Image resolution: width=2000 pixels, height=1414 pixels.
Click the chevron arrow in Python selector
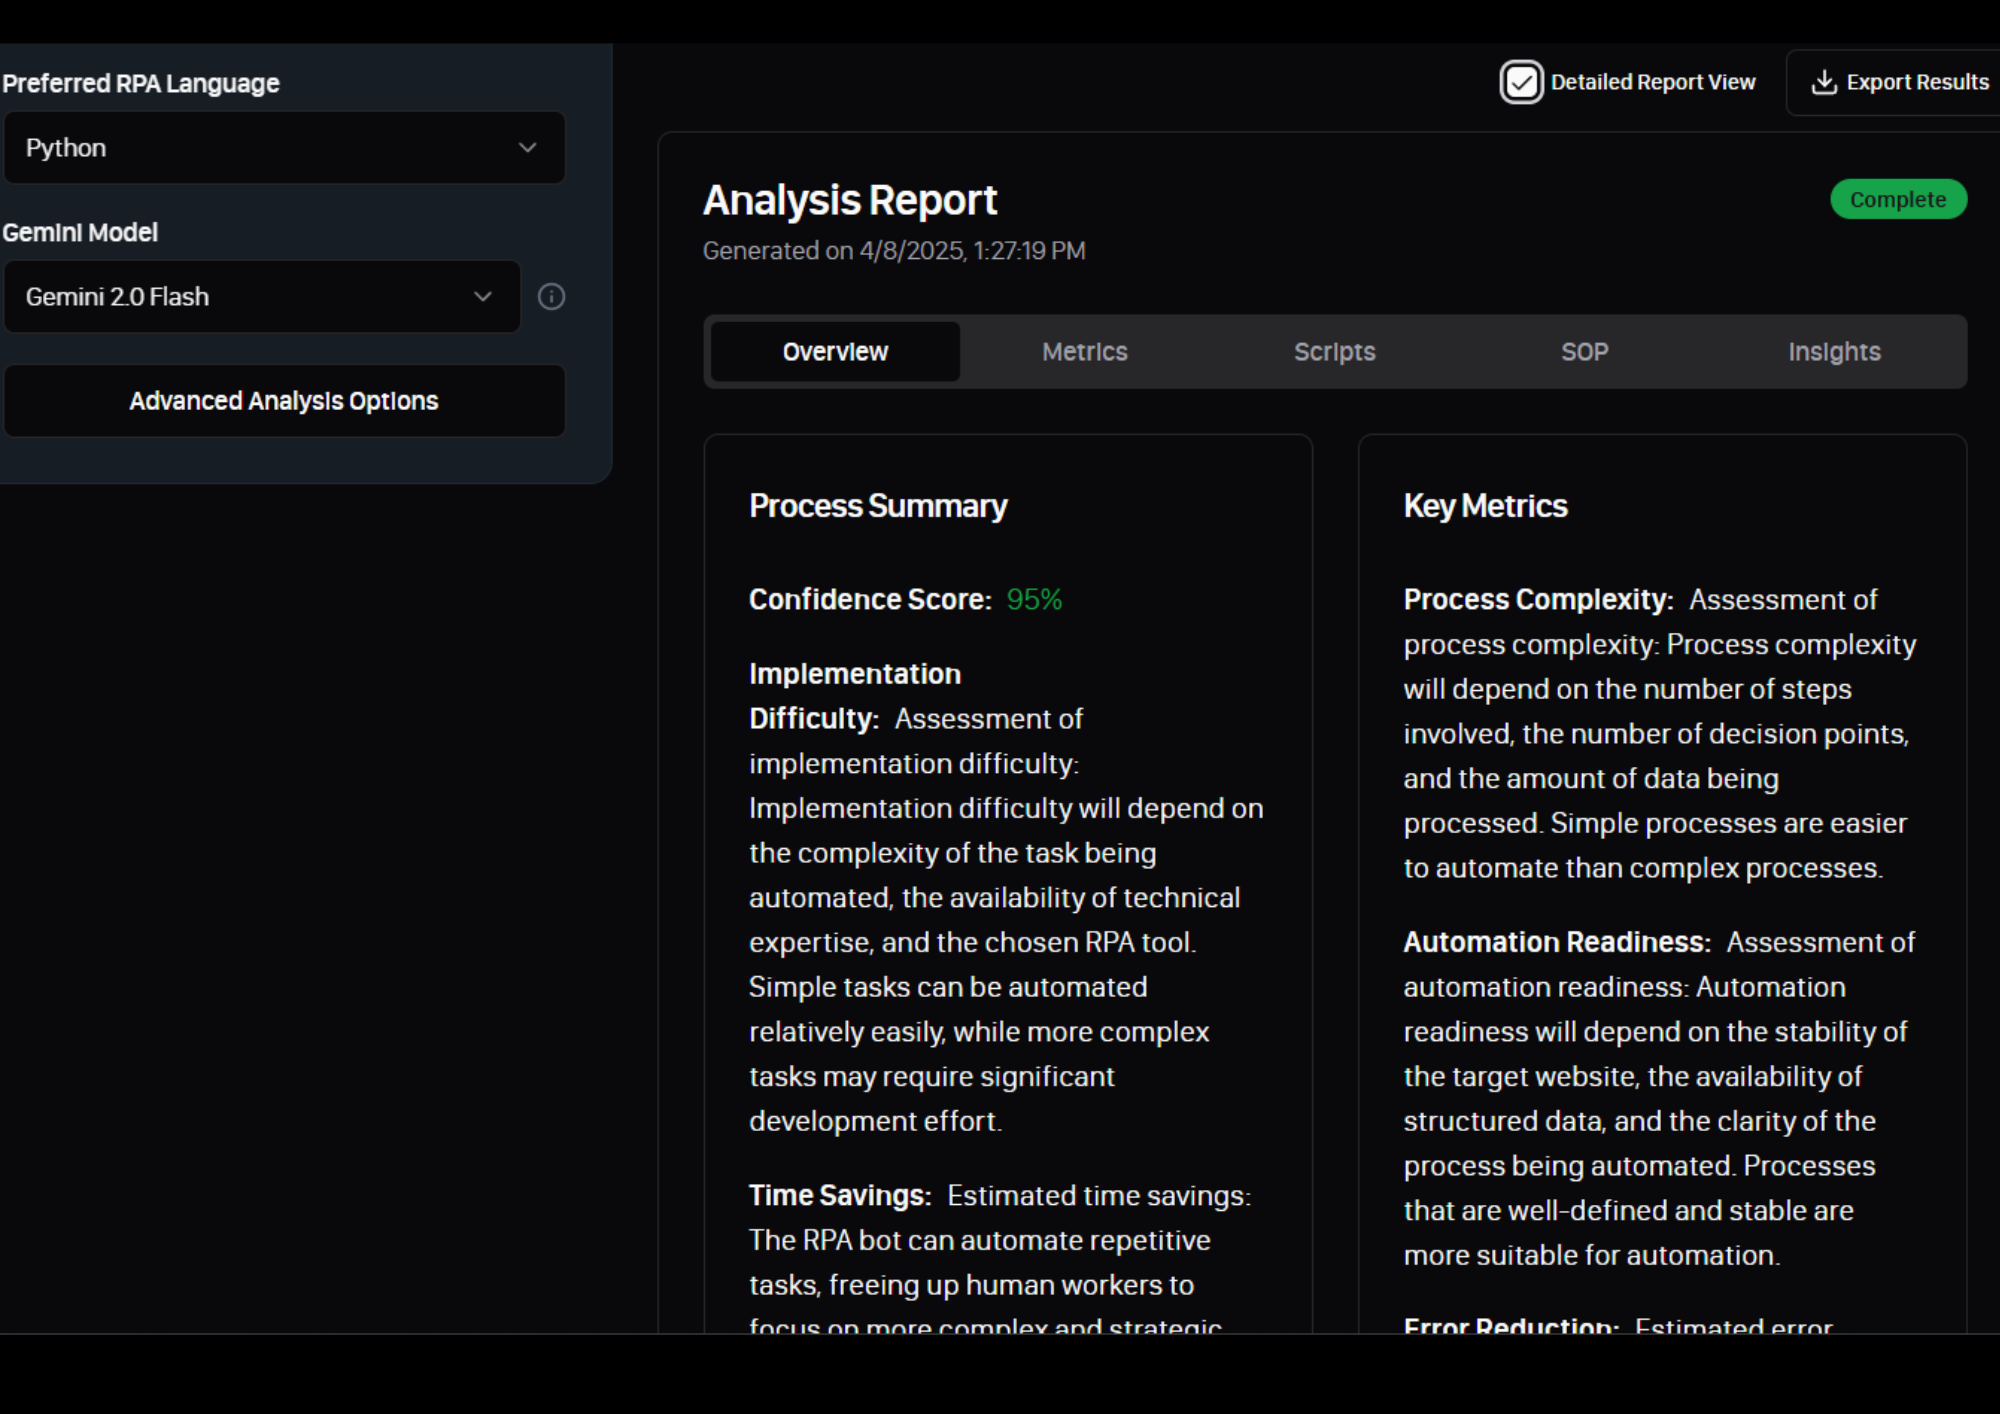pyautogui.click(x=527, y=148)
